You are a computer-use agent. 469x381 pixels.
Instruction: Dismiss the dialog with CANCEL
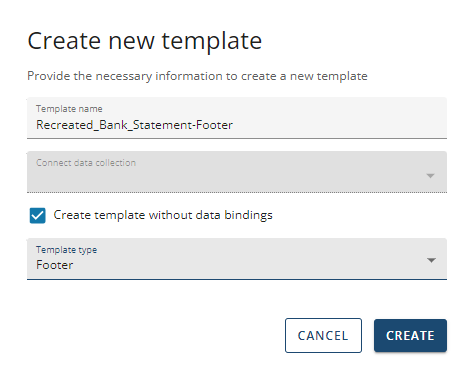[323, 336]
